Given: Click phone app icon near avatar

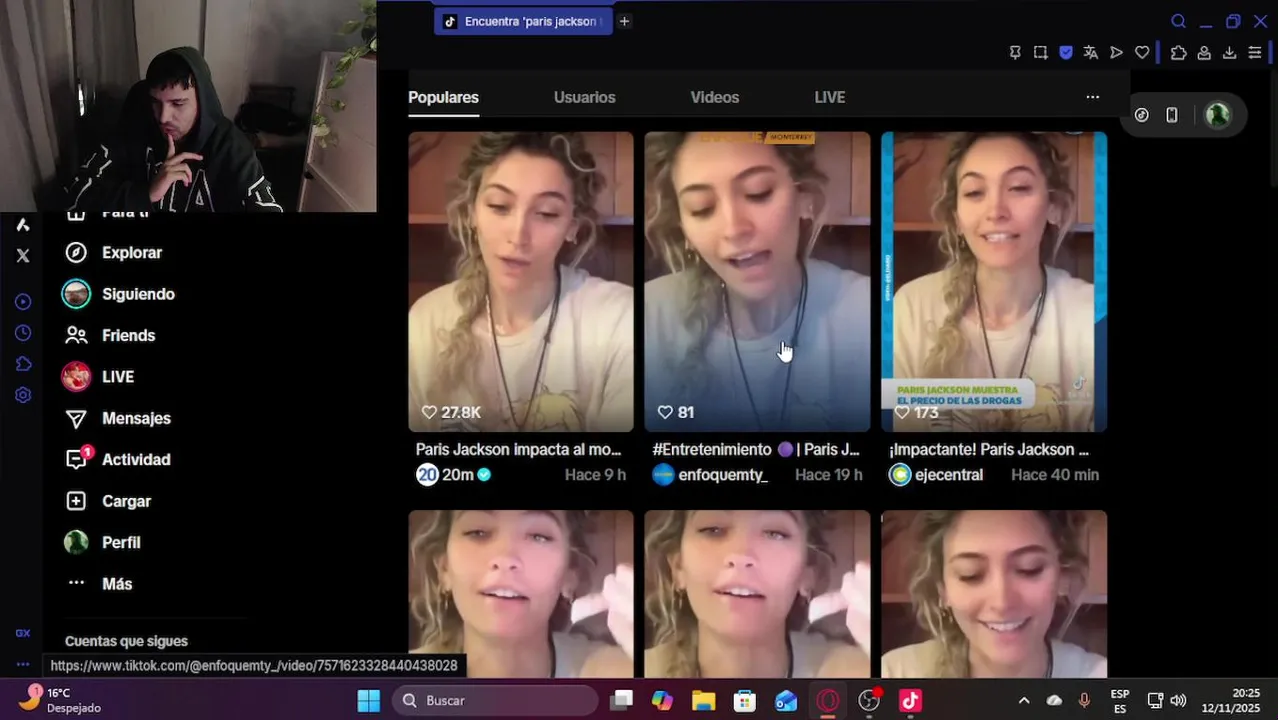Looking at the screenshot, I should pyautogui.click(x=1171, y=115).
